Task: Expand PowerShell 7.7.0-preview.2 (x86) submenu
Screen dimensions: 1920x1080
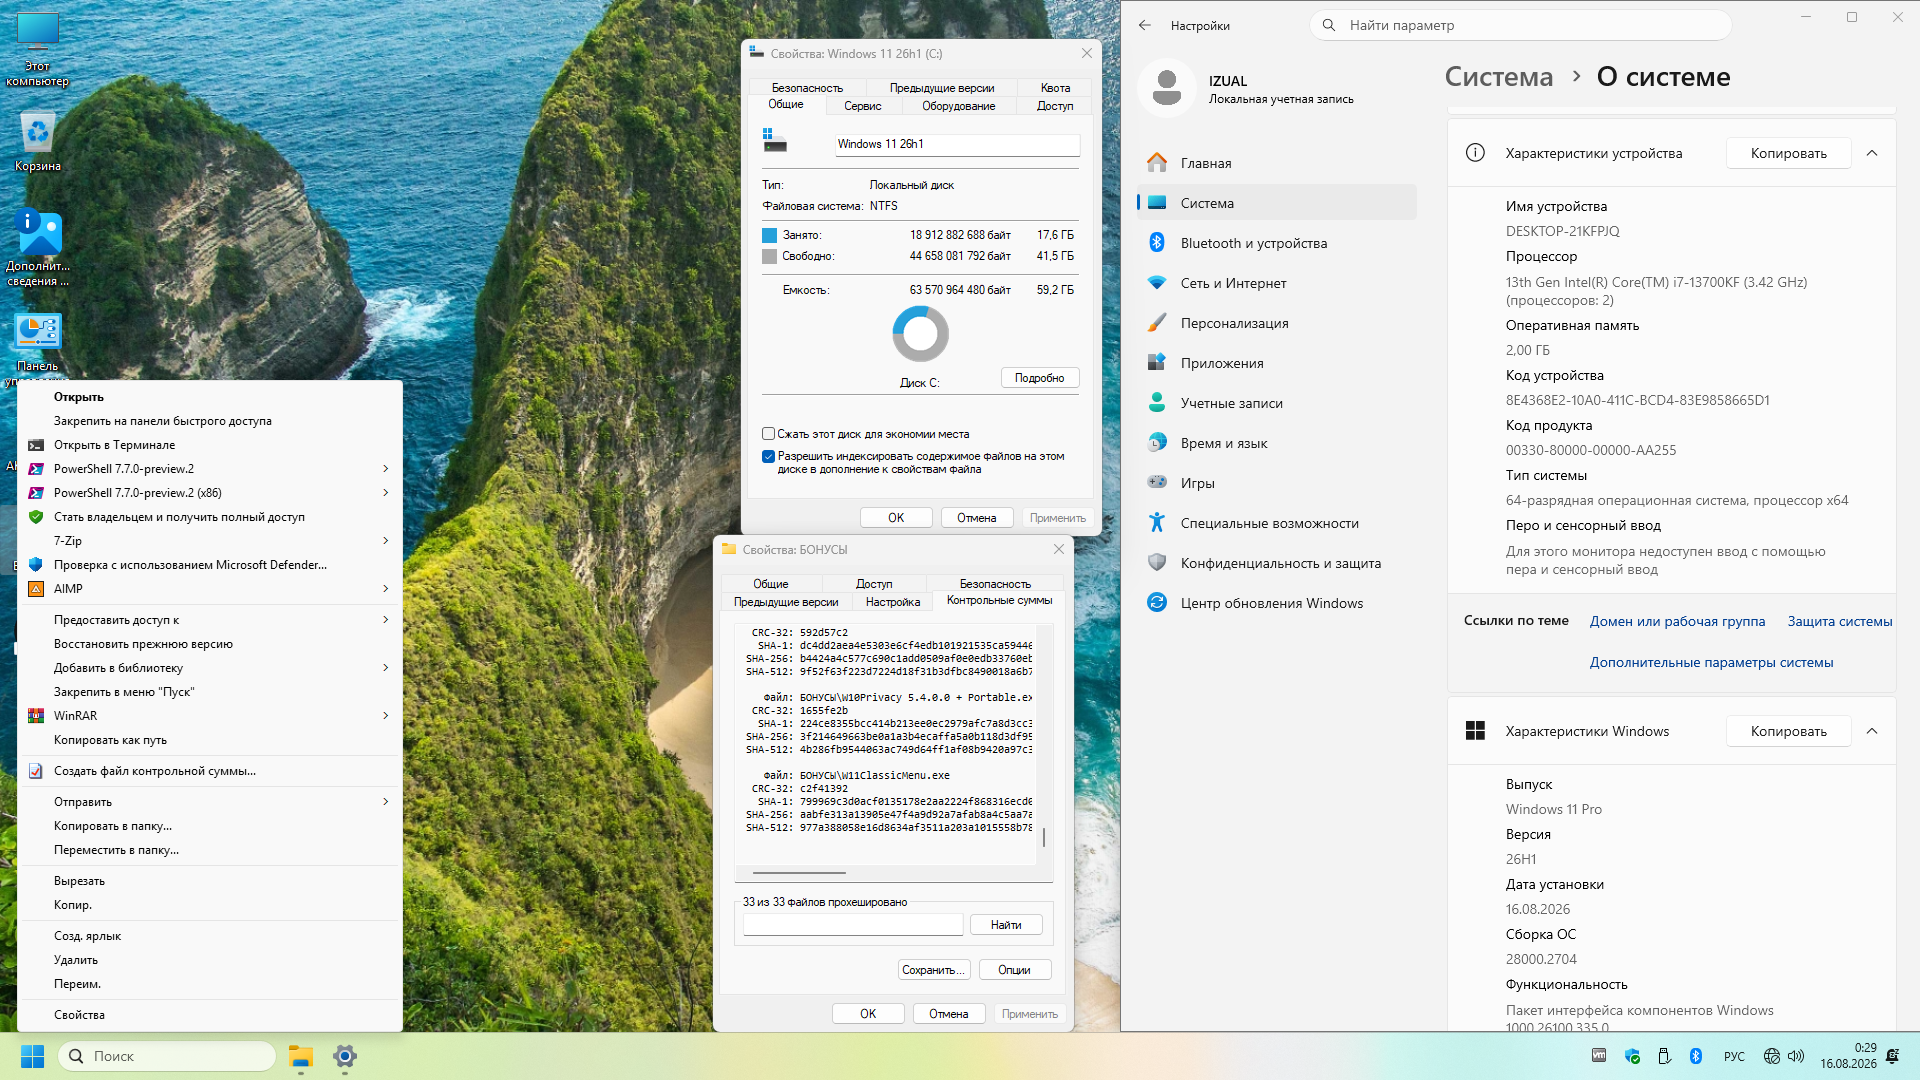Action: [x=211, y=493]
